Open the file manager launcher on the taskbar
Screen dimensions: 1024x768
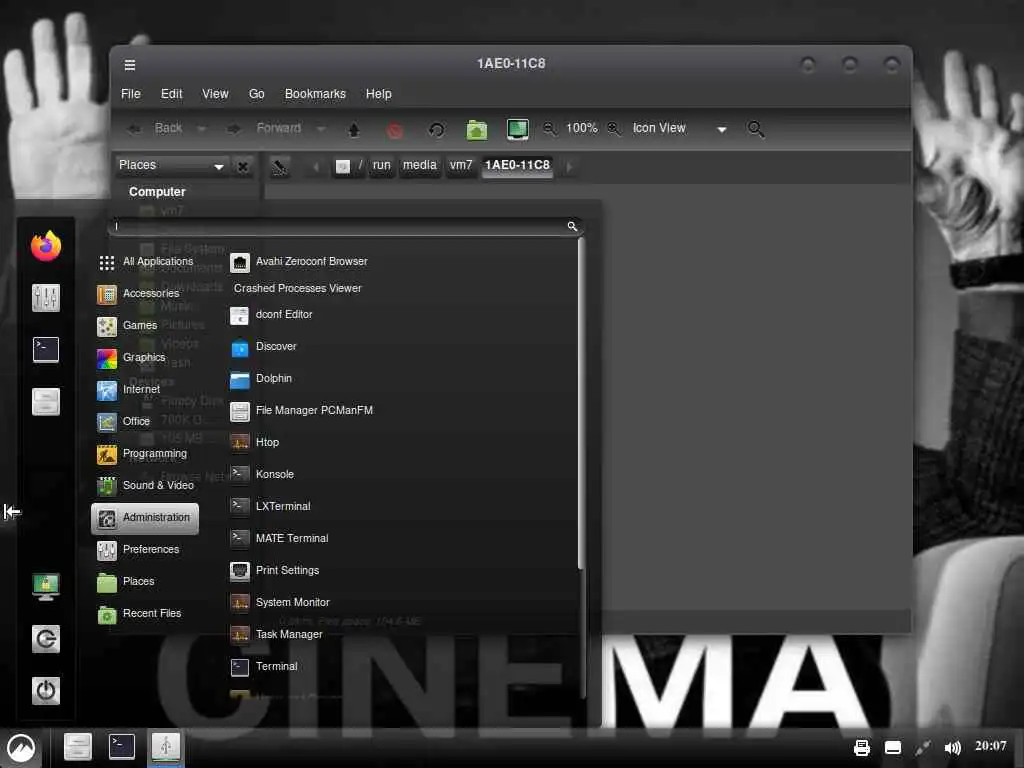pos(78,747)
